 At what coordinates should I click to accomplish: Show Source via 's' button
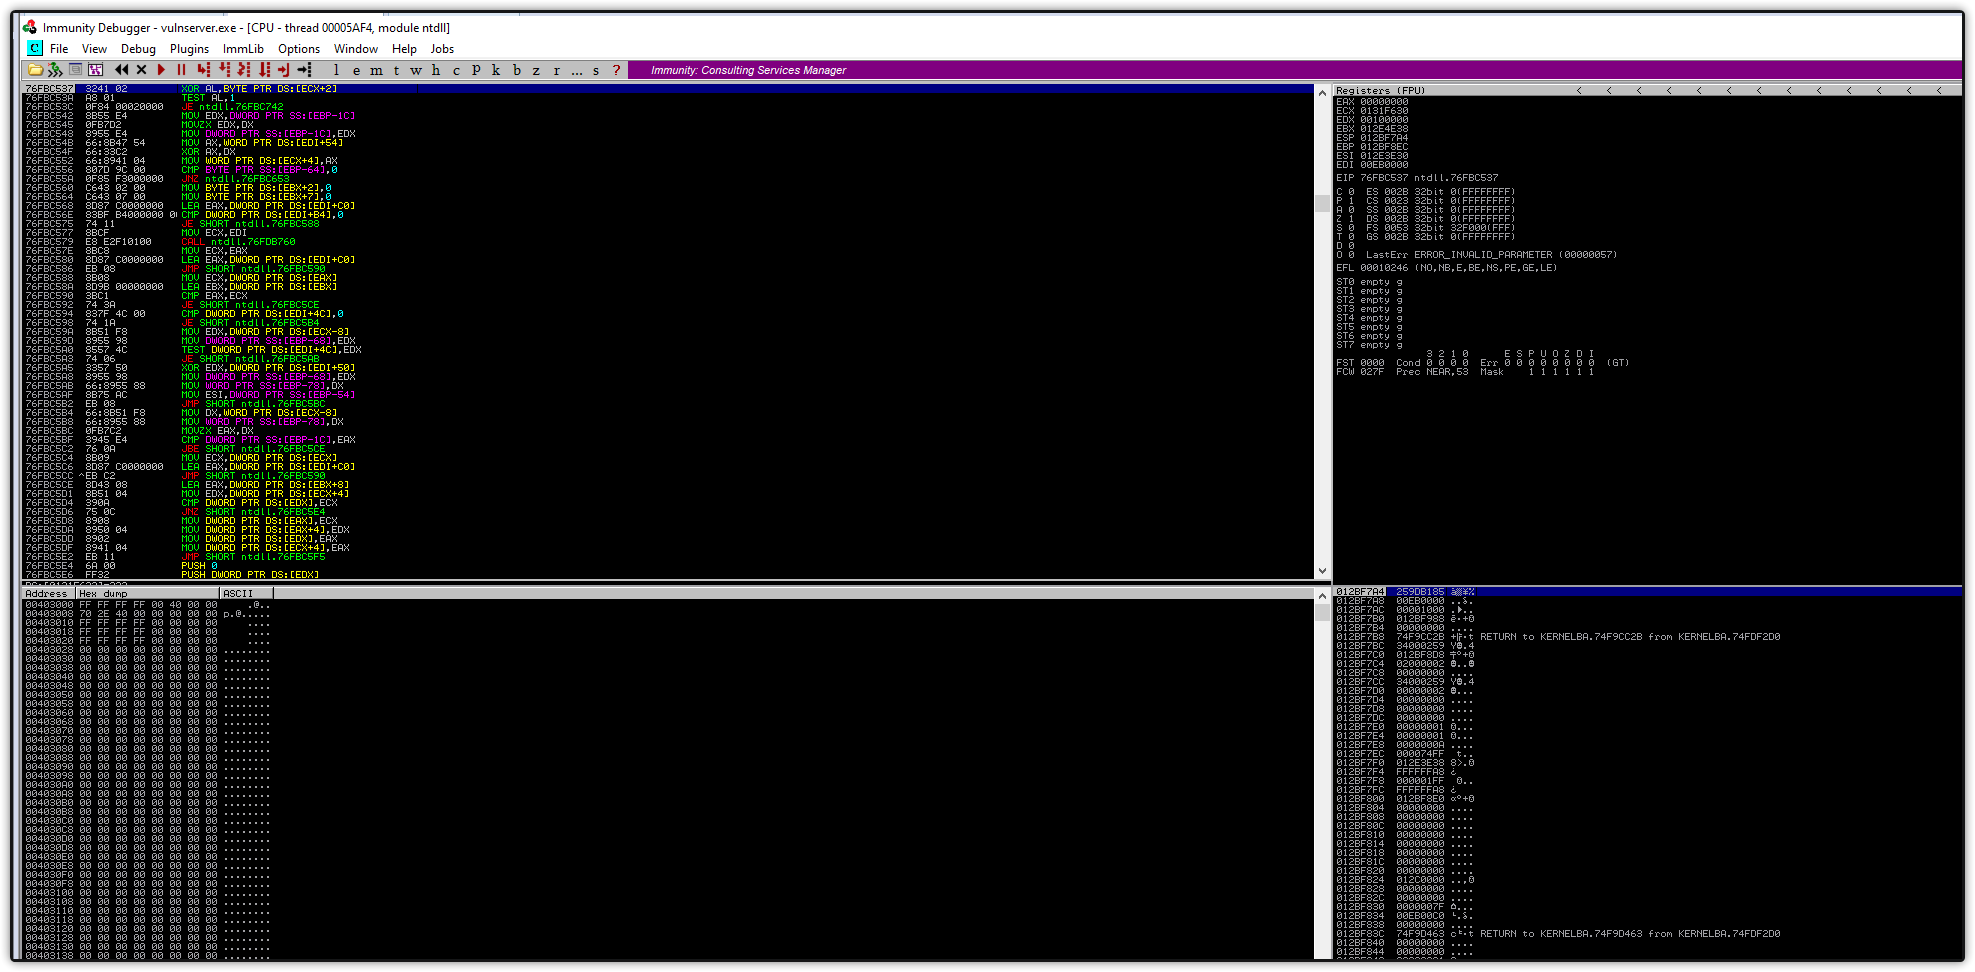pyautogui.click(x=596, y=70)
